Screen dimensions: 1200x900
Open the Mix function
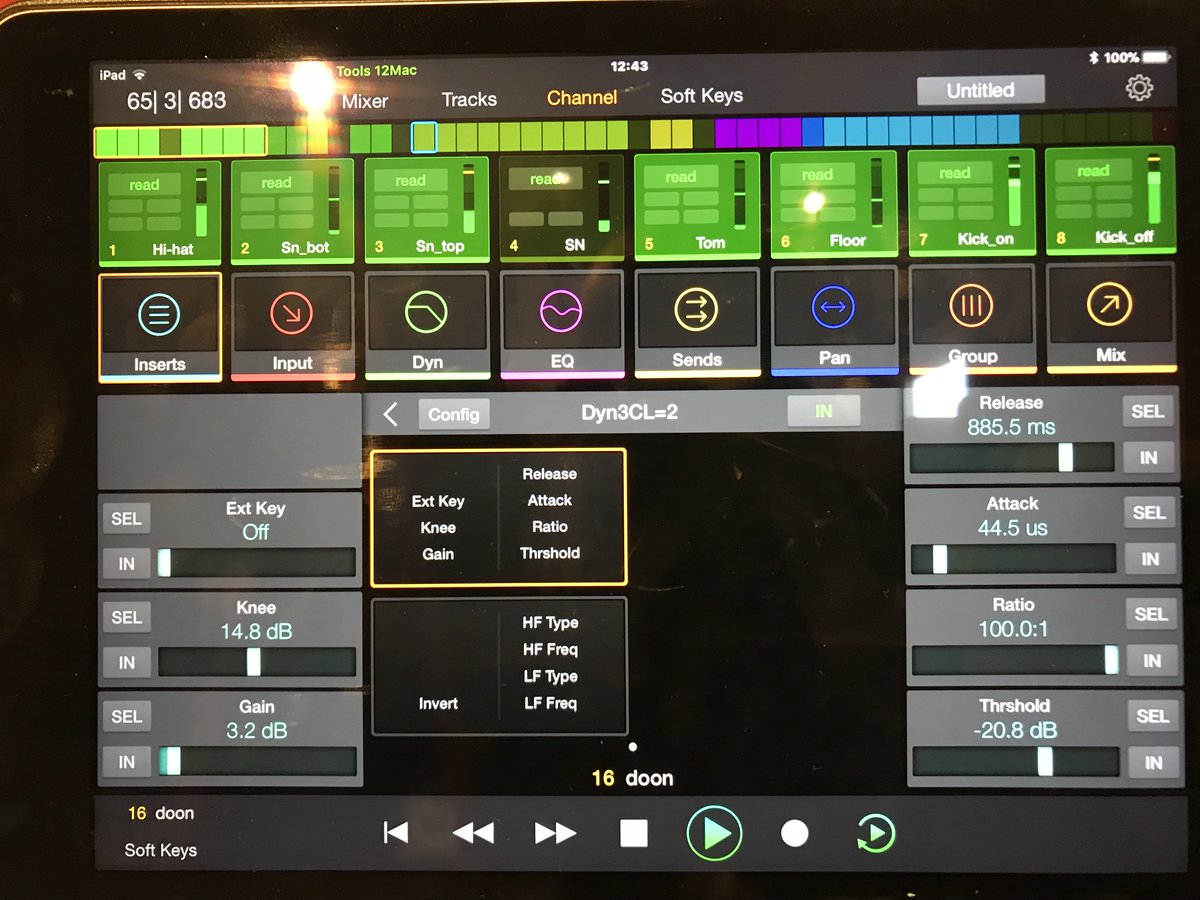[x=1110, y=318]
